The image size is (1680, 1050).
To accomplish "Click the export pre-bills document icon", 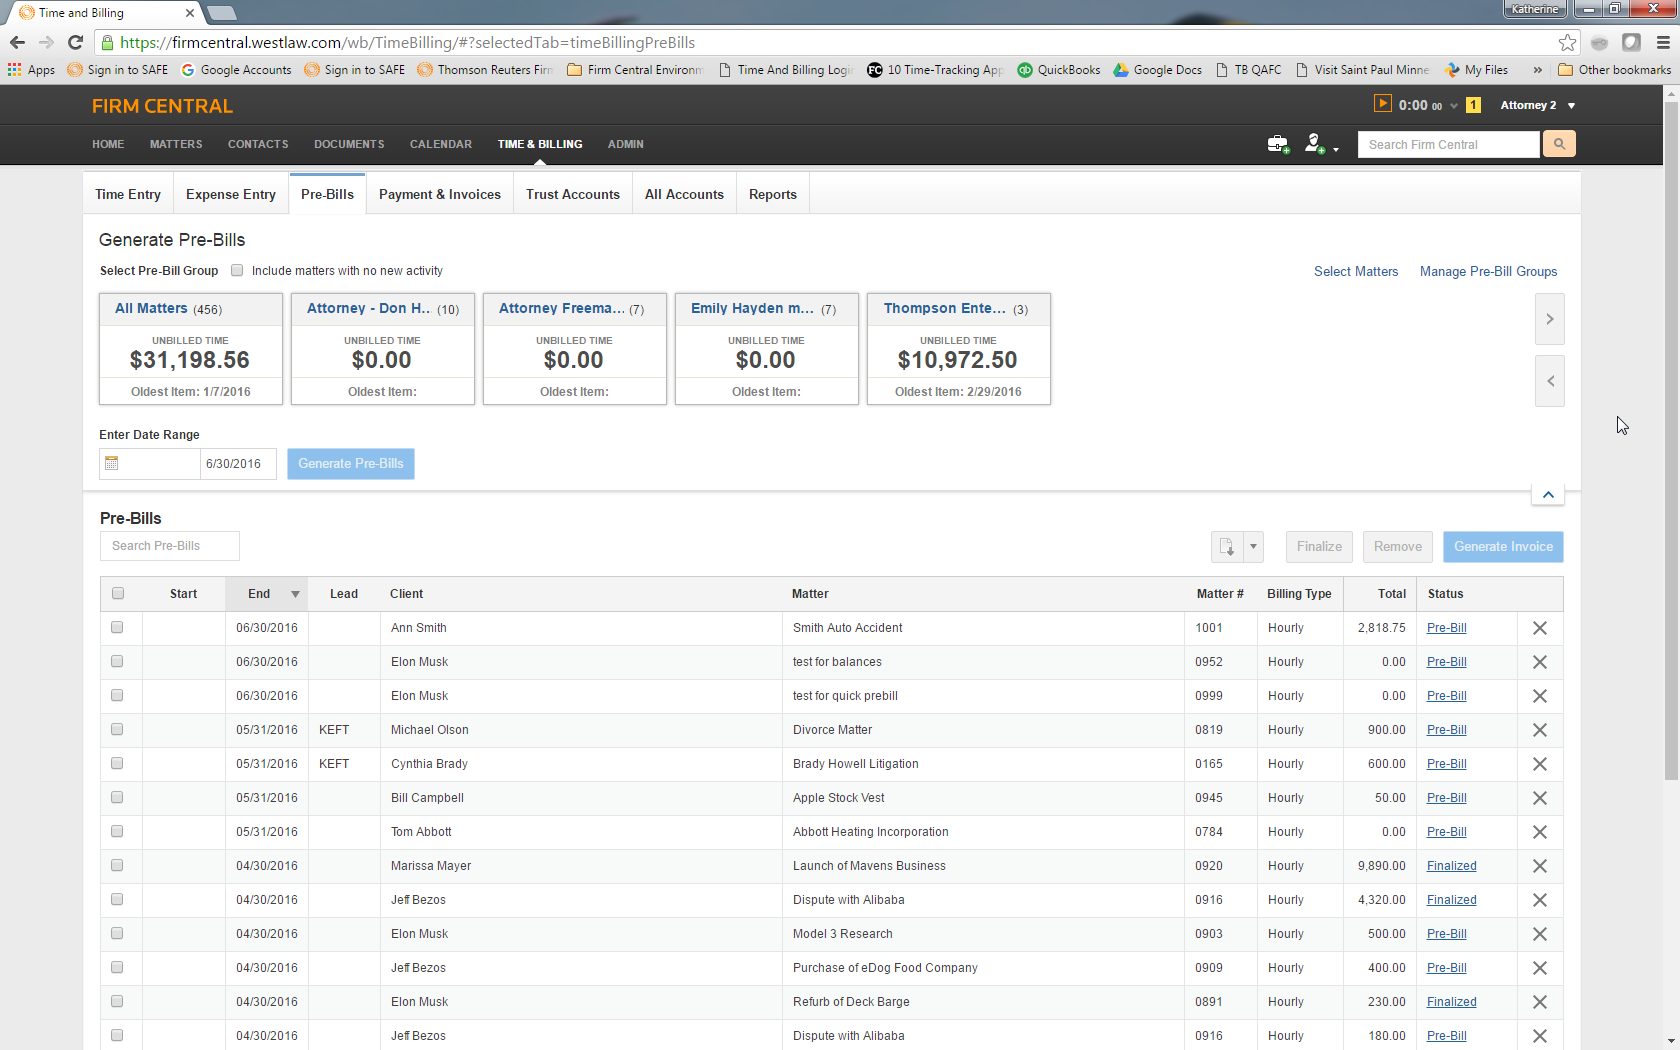I will pyautogui.click(x=1228, y=547).
